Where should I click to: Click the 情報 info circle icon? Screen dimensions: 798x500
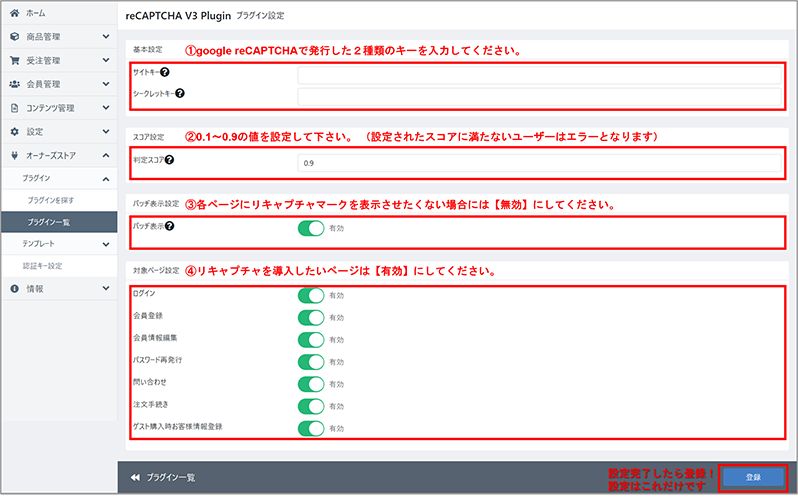tap(15, 289)
